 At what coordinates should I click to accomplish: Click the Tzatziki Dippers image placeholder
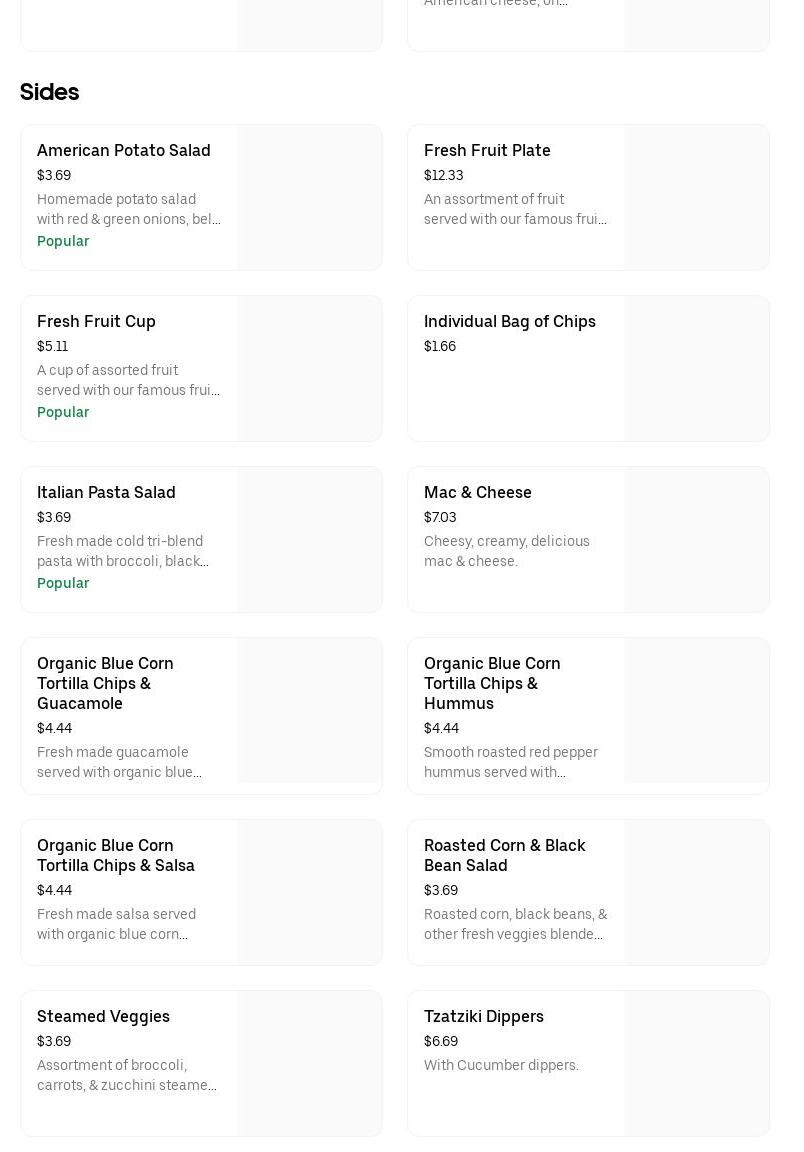[697, 1063]
